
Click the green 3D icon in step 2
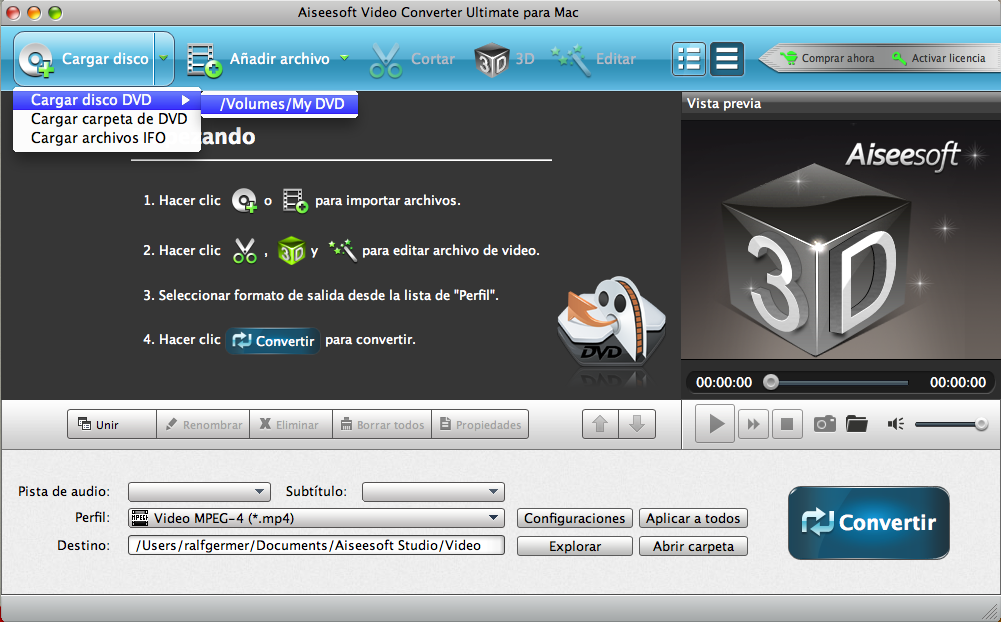[x=292, y=250]
